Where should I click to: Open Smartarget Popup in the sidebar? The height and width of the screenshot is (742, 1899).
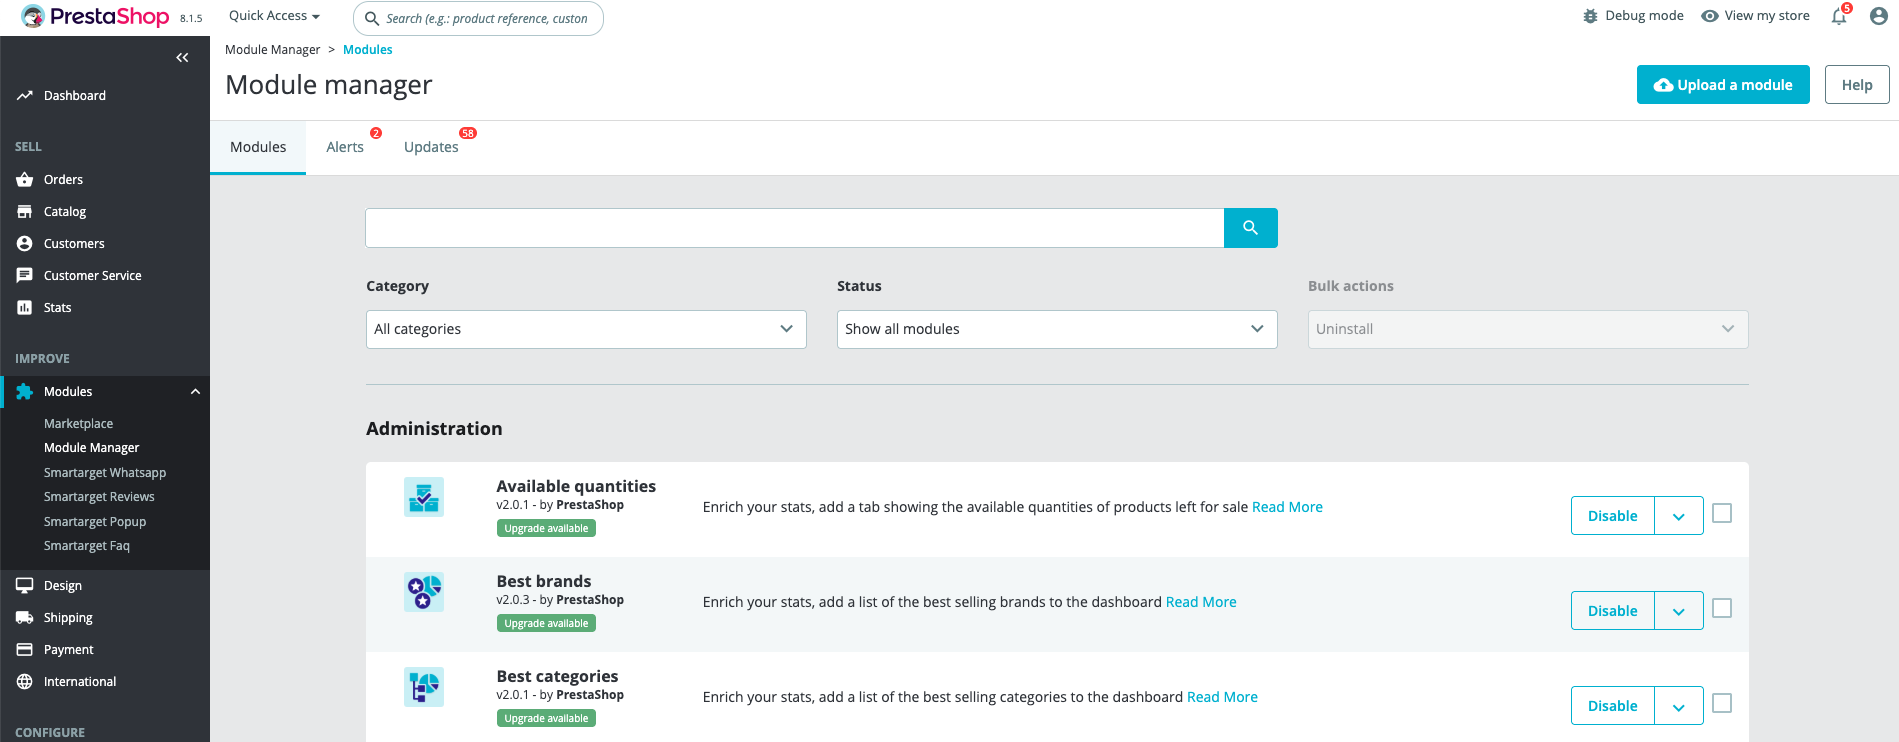click(x=95, y=522)
